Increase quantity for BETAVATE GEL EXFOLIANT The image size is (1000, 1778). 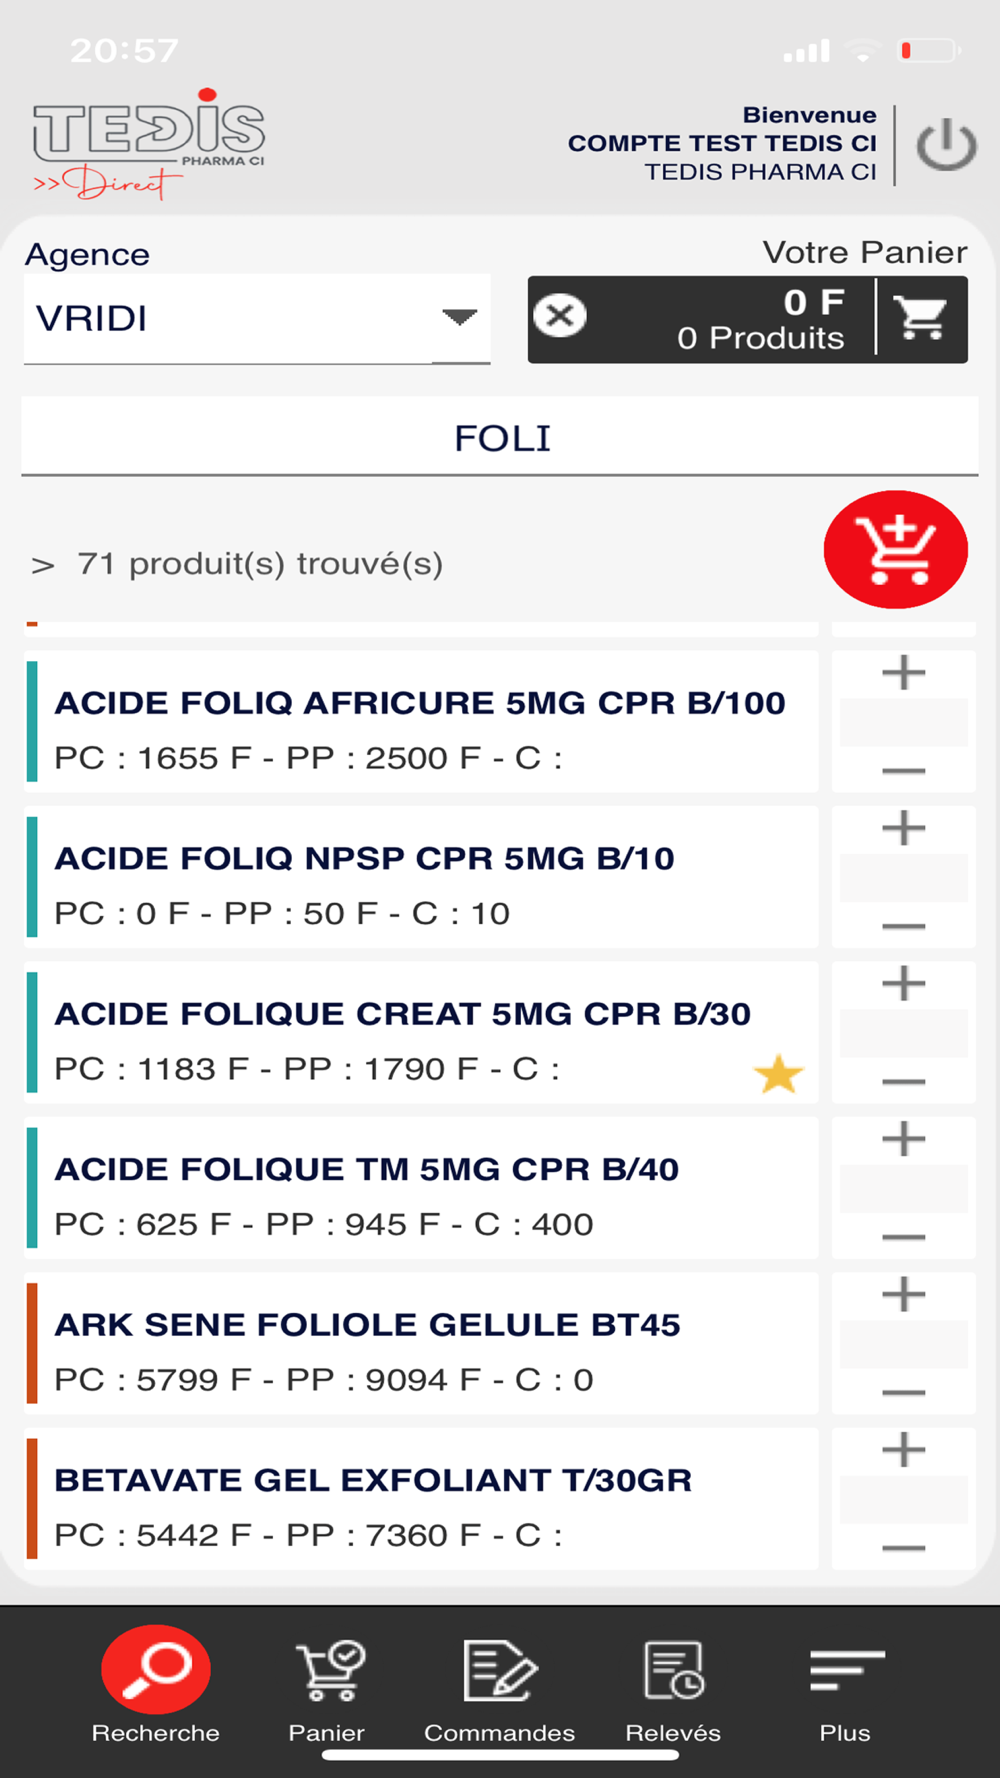903,1450
